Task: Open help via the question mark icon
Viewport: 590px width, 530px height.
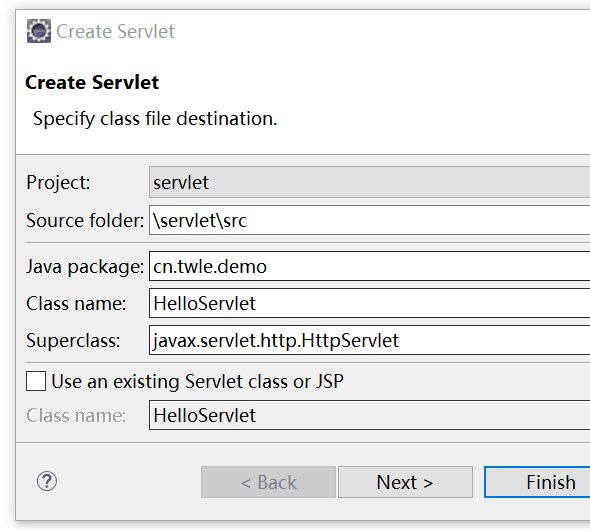Action: click(x=47, y=481)
